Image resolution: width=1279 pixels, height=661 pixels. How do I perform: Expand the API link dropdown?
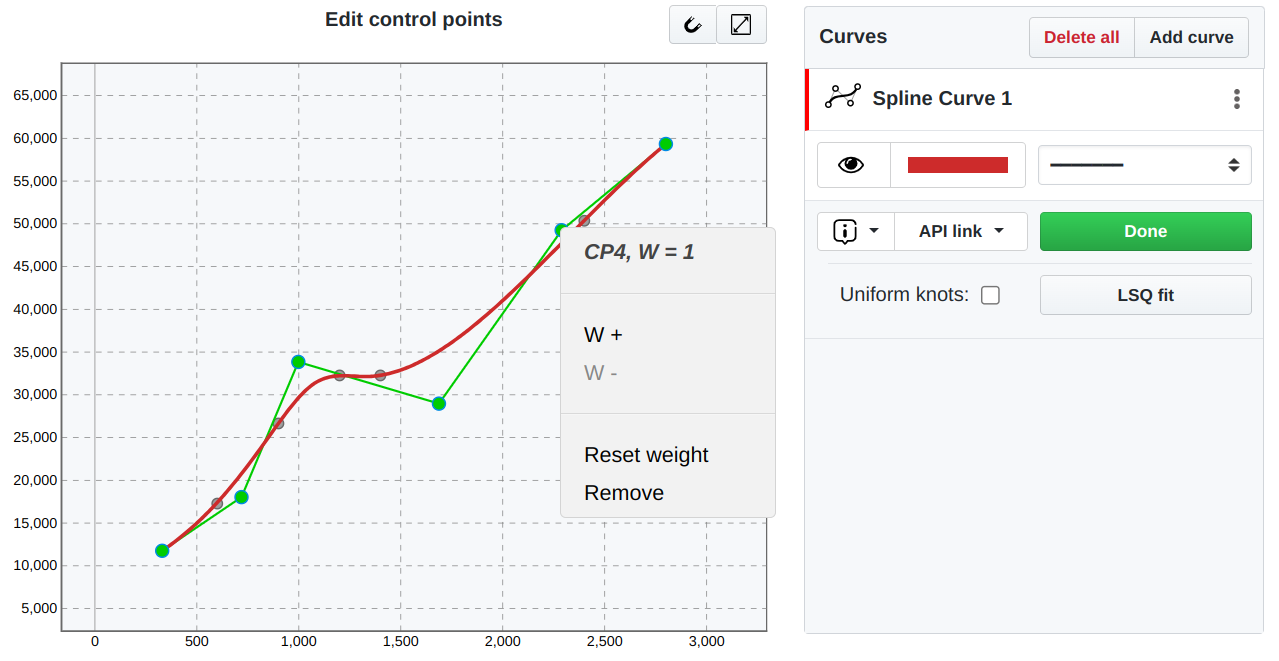tap(960, 231)
